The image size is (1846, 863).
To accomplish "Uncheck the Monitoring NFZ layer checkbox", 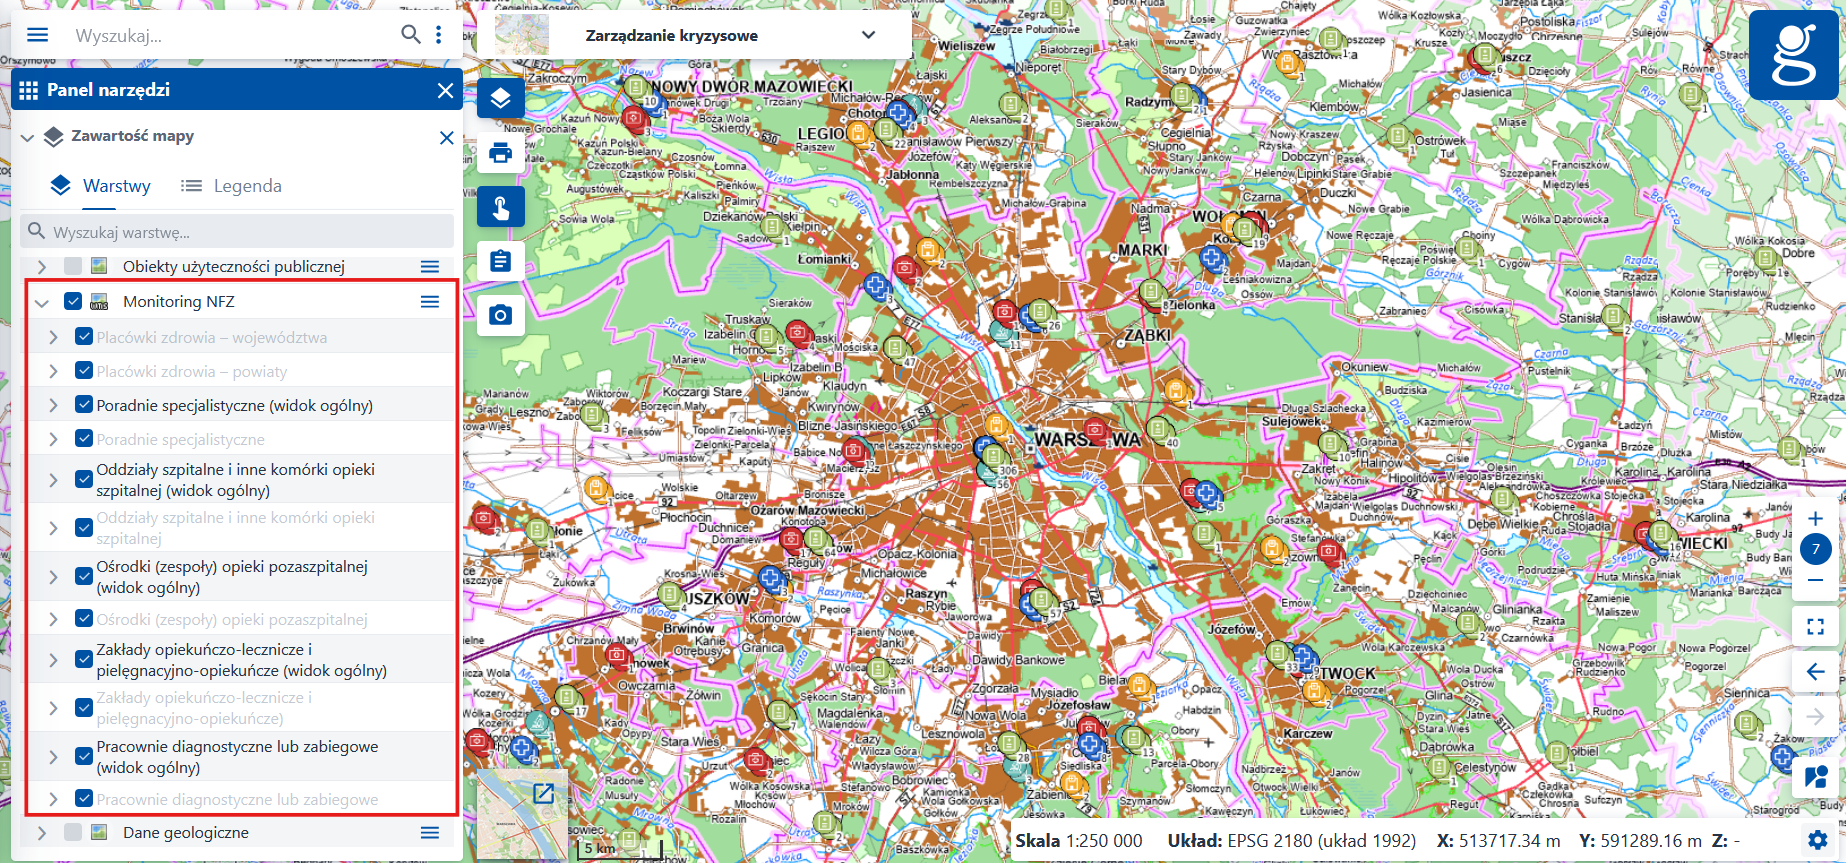I will (x=73, y=301).
